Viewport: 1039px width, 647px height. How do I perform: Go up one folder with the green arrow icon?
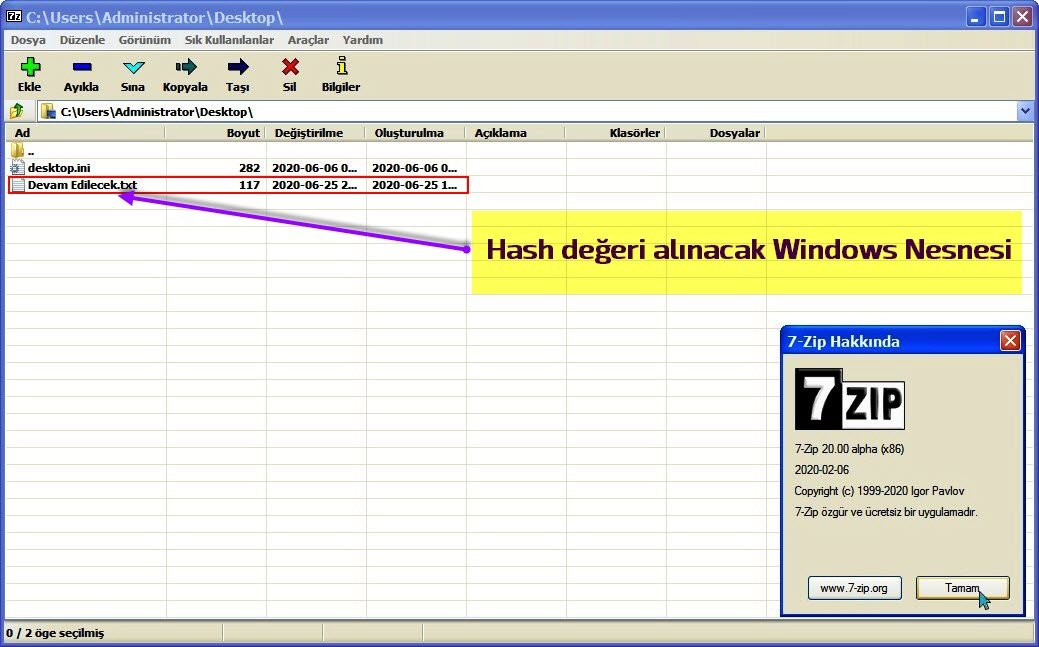(x=17, y=111)
